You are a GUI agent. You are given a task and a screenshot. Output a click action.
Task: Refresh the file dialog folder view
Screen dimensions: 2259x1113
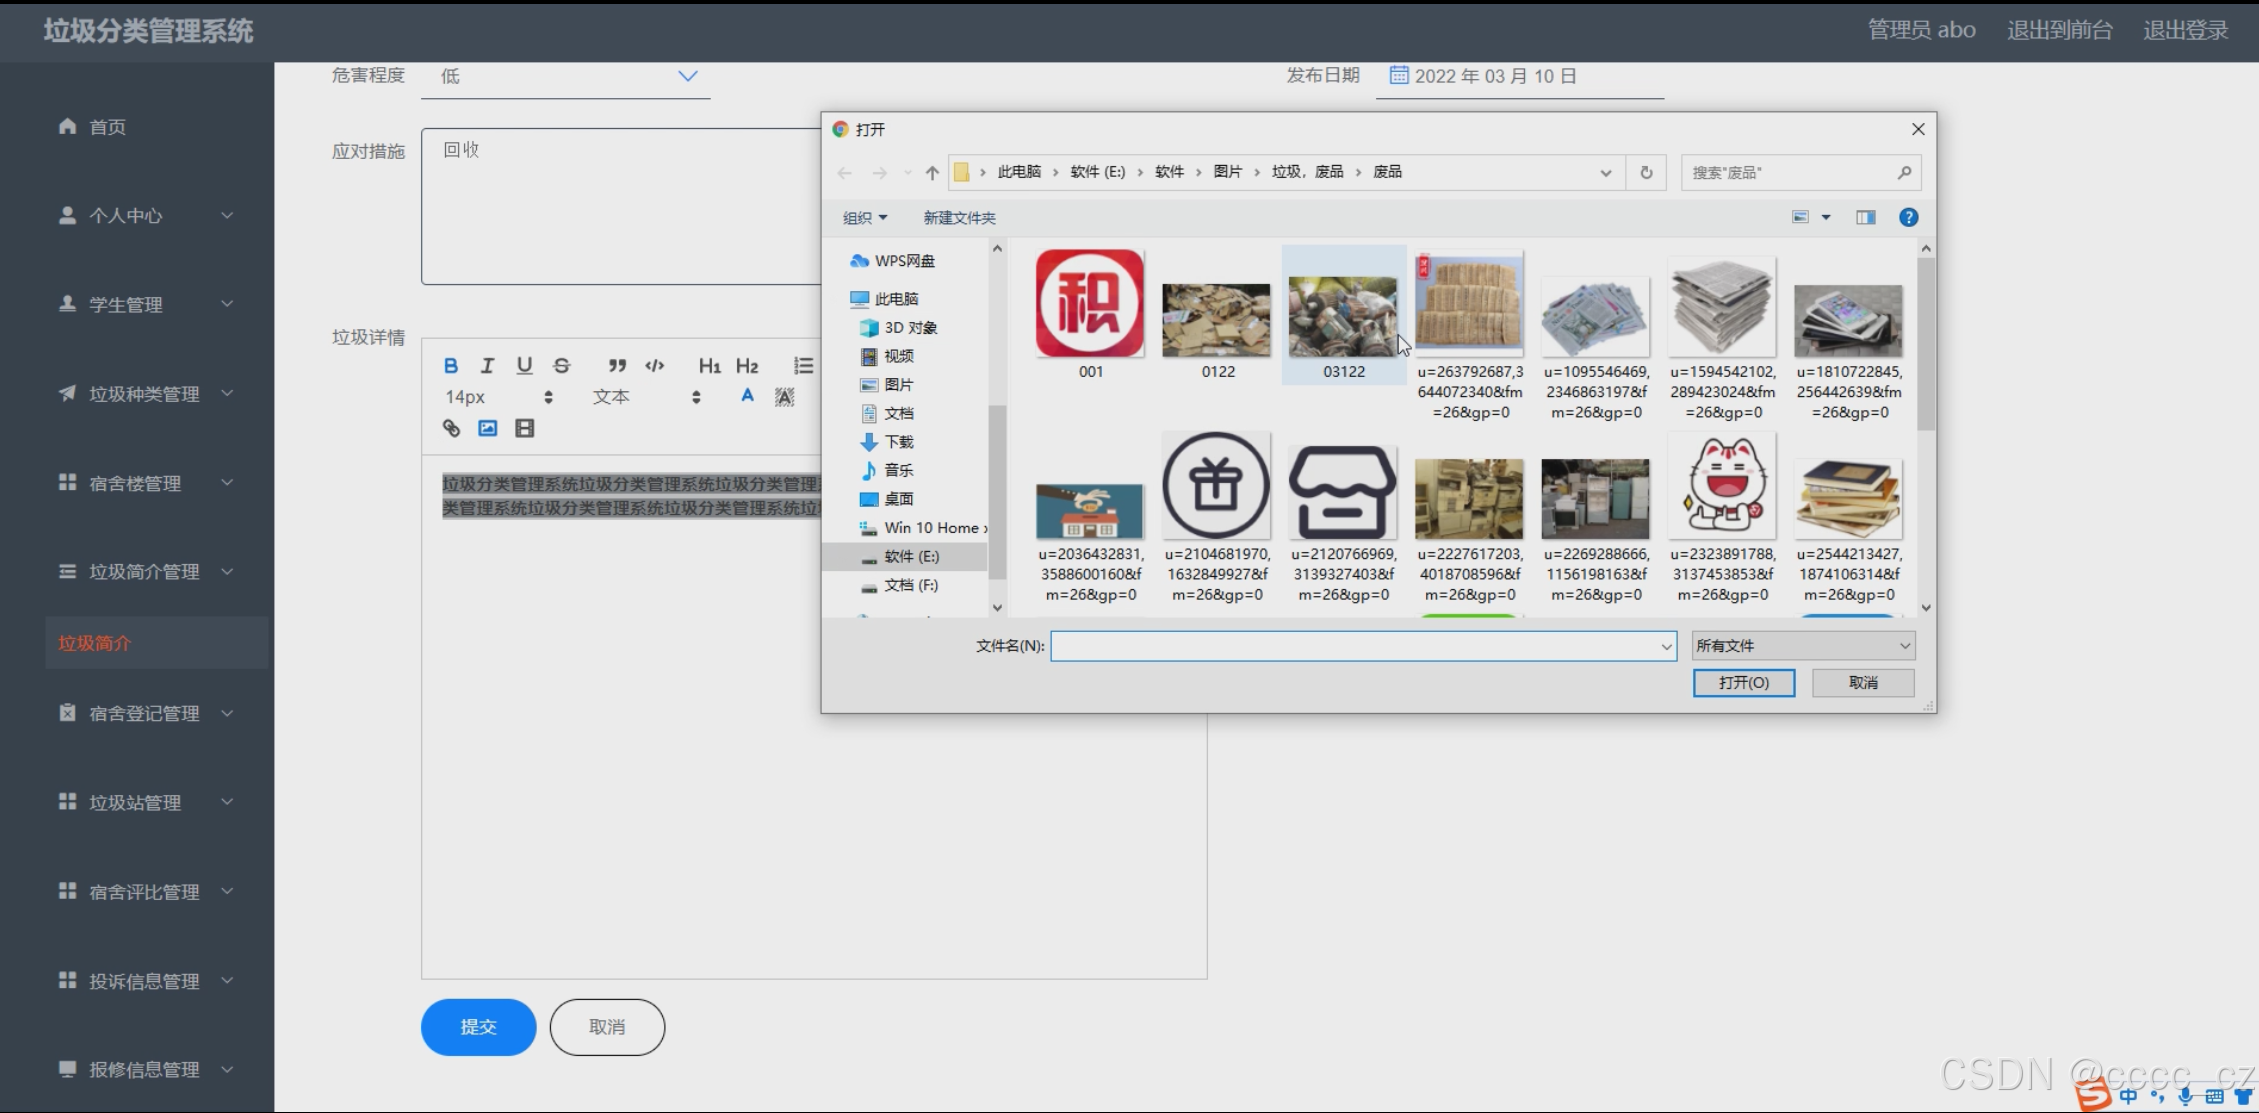point(1646,173)
